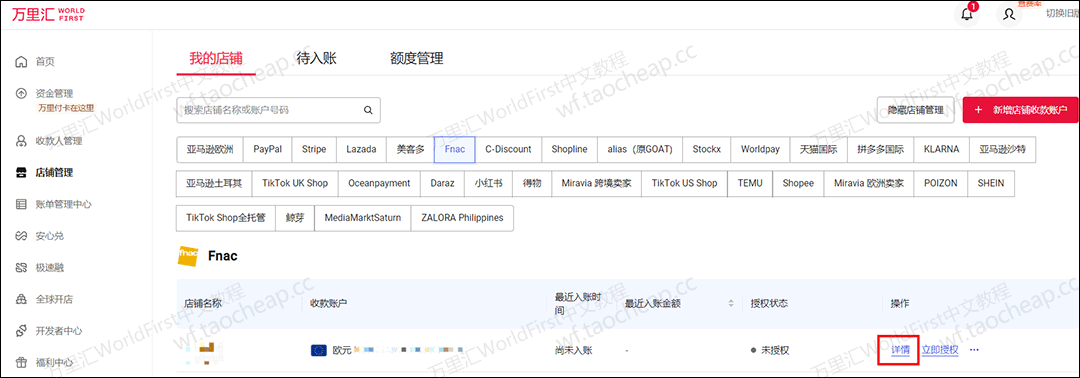Viewport: 1080px width, 378px height.
Task: Filter by Lazada platform
Action: point(362,149)
